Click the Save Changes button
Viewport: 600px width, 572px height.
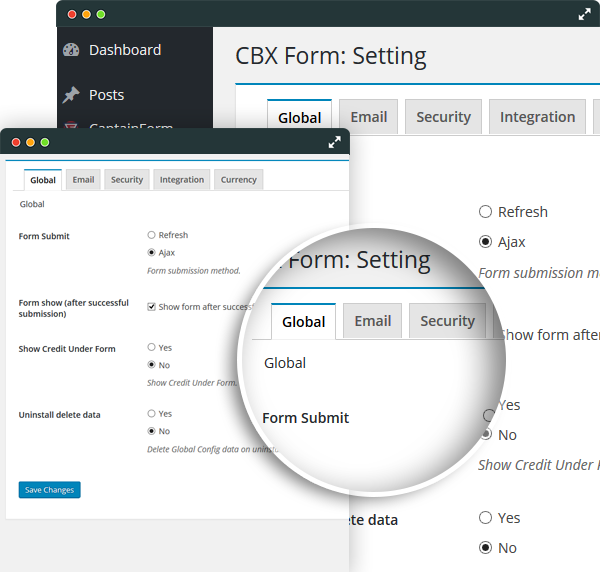click(x=49, y=490)
